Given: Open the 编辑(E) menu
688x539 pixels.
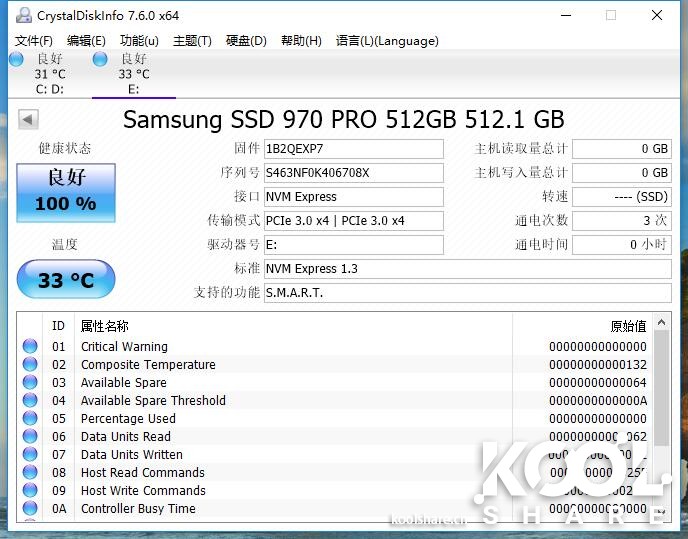Looking at the screenshot, I should click(86, 41).
